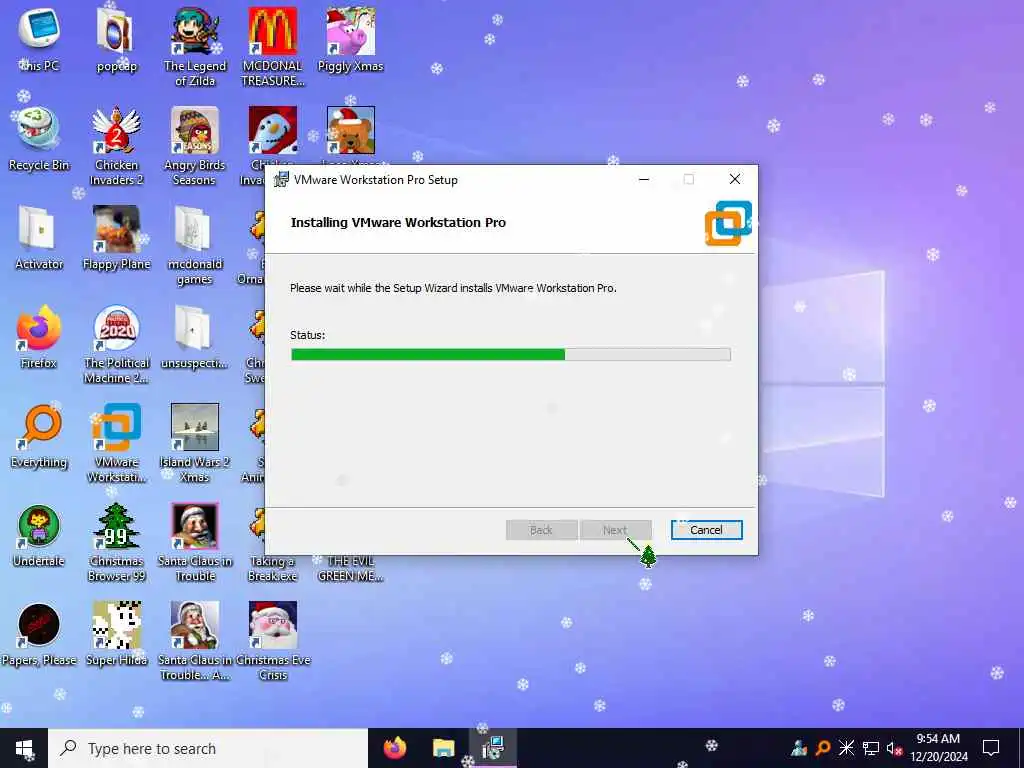Click the Type here to search box
This screenshot has width=1024, height=768.
(x=208, y=748)
